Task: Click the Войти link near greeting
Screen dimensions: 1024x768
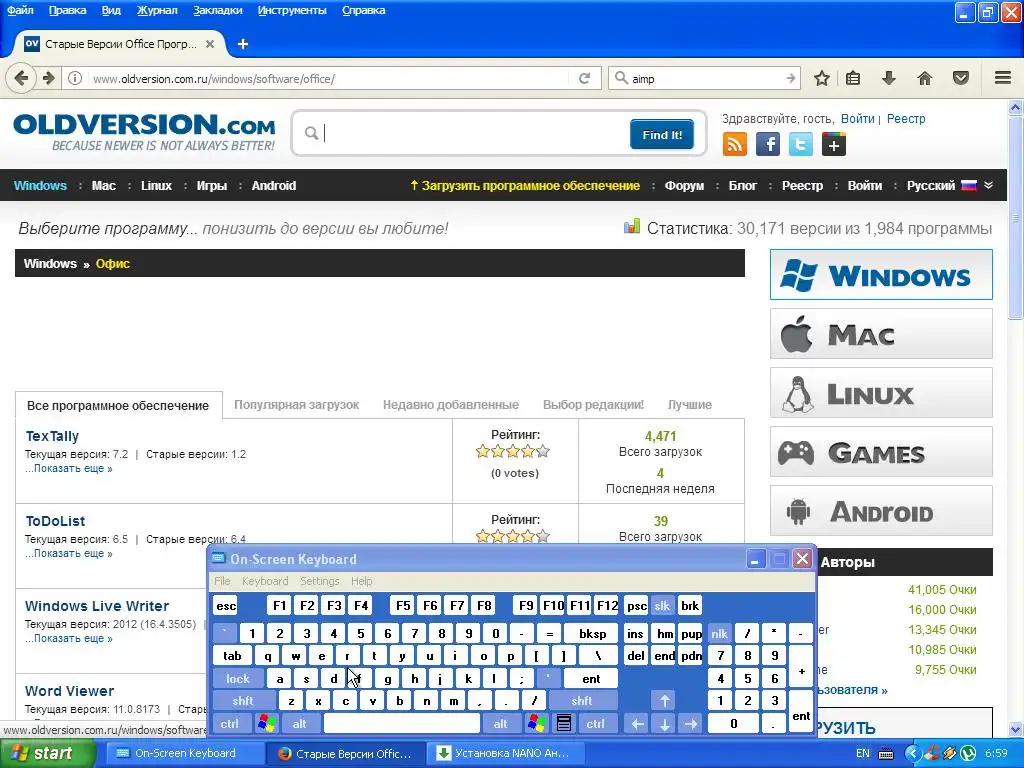Action: [x=857, y=119]
